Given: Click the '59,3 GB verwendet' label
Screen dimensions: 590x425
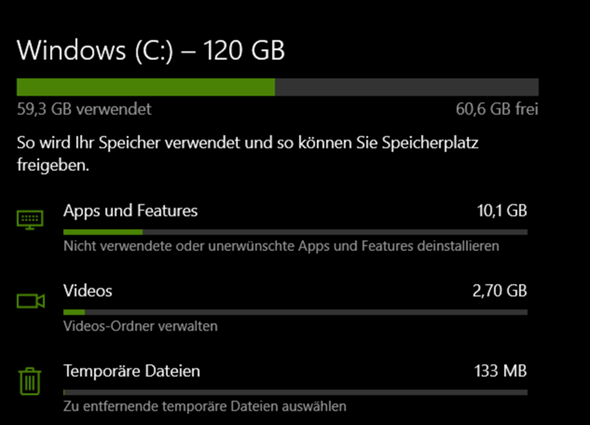Looking at the screenshot, I should pos(84,109).
